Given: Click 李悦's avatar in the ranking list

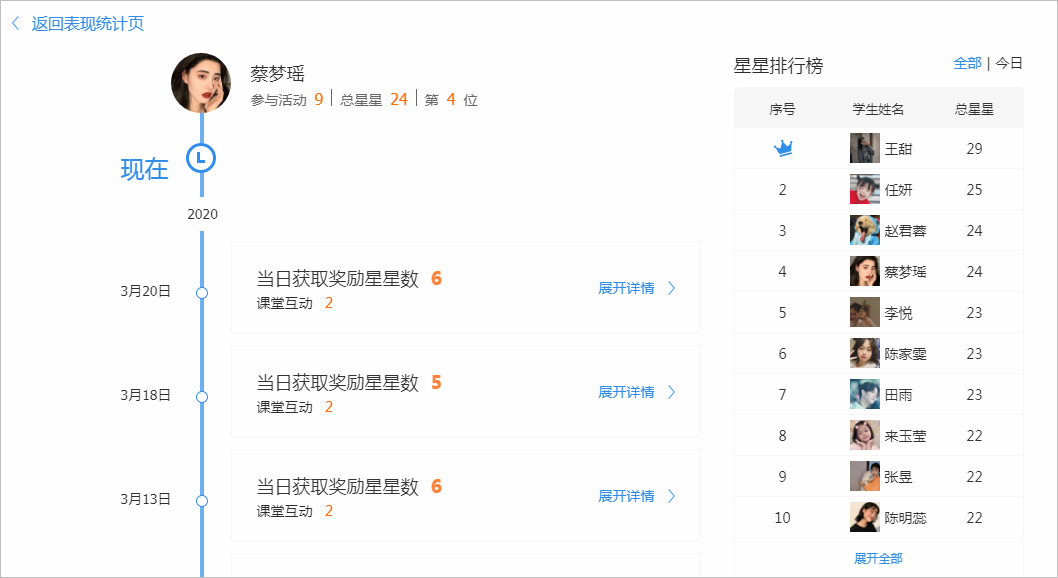Looking at the screenshot, I should click(865, 313).
